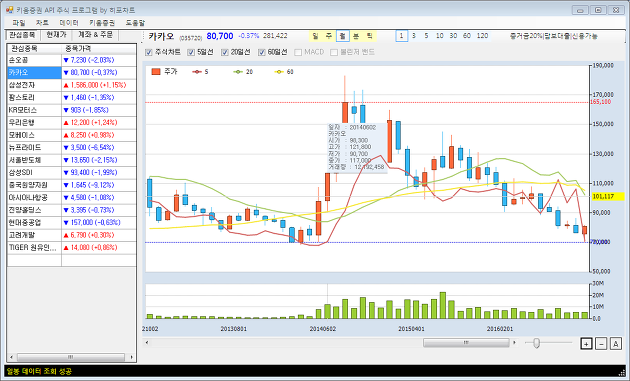Screen dimensions: 630x381
Task: Open the 파일 menu
Action: (x=18, y=23)
